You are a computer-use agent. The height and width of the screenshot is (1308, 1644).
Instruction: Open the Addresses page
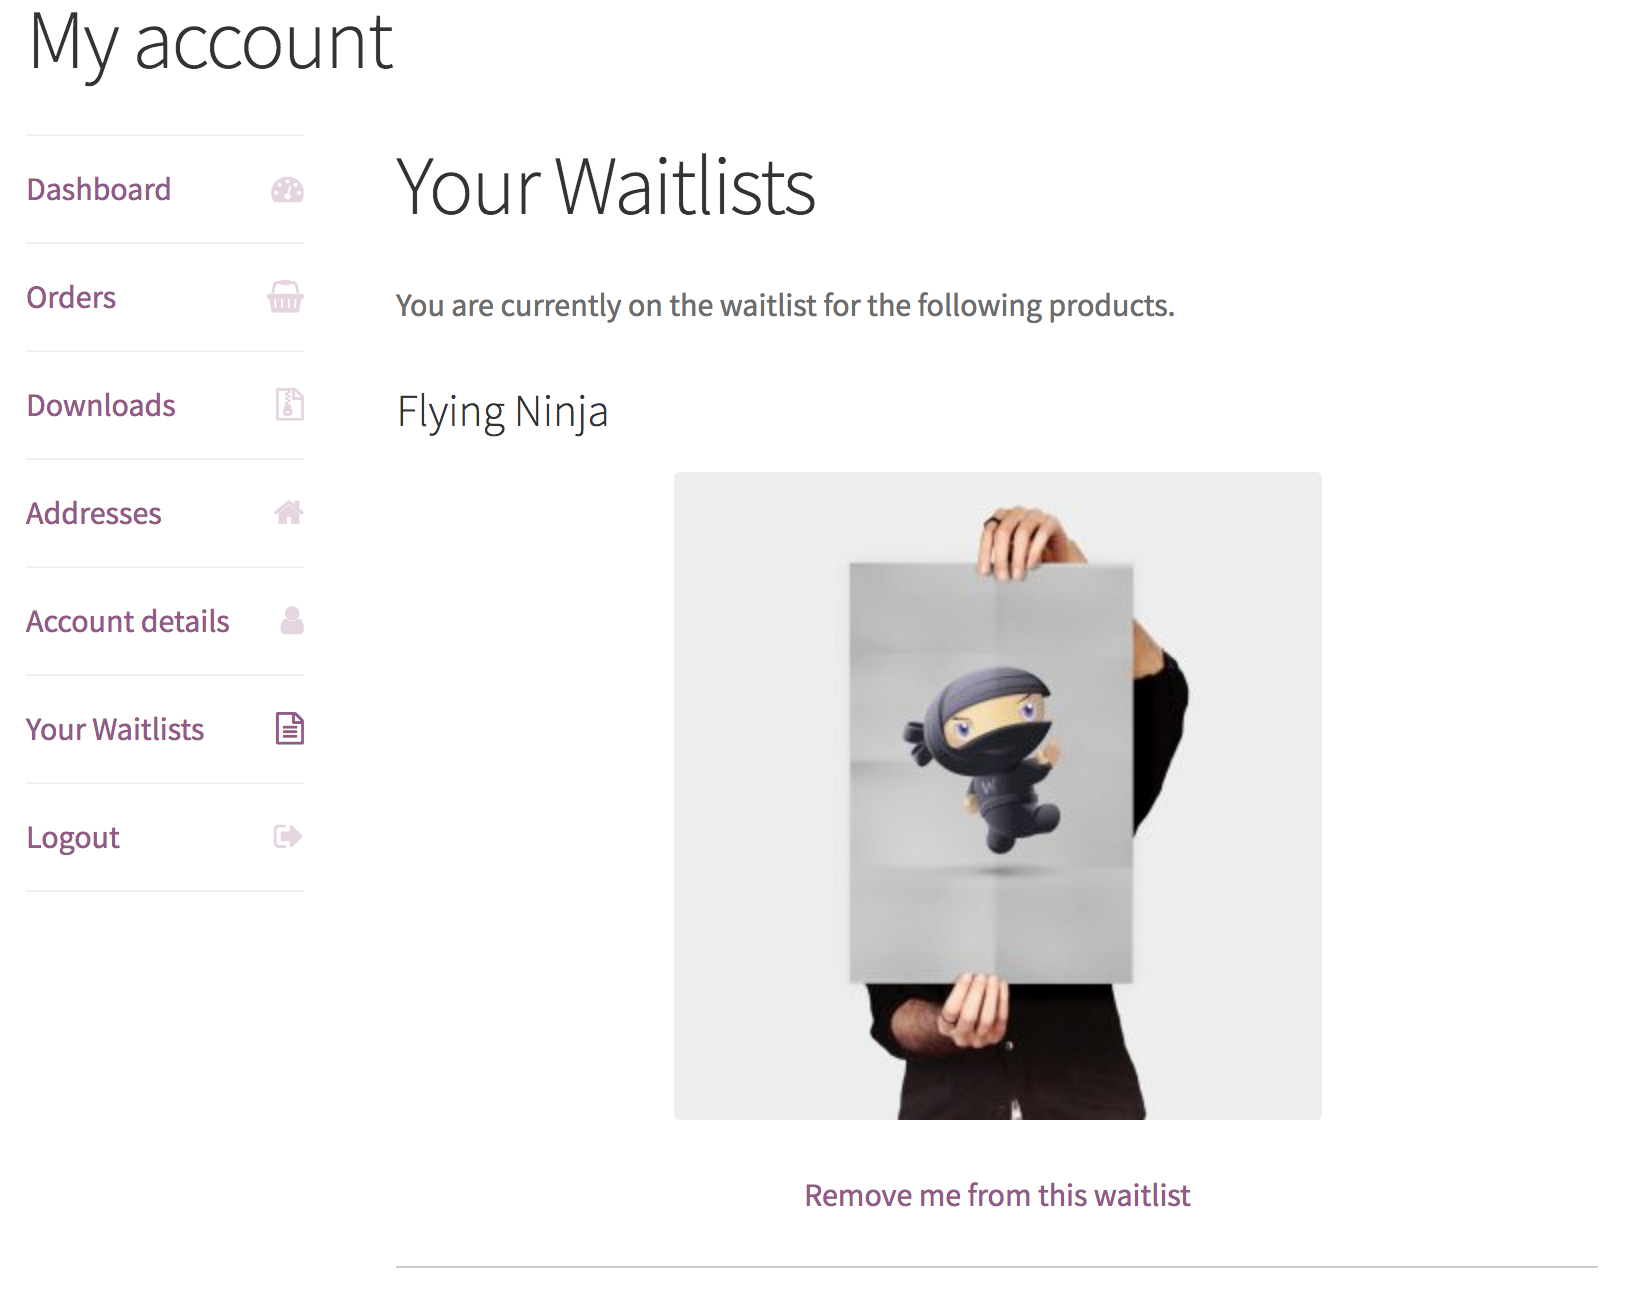coord(94,514)
